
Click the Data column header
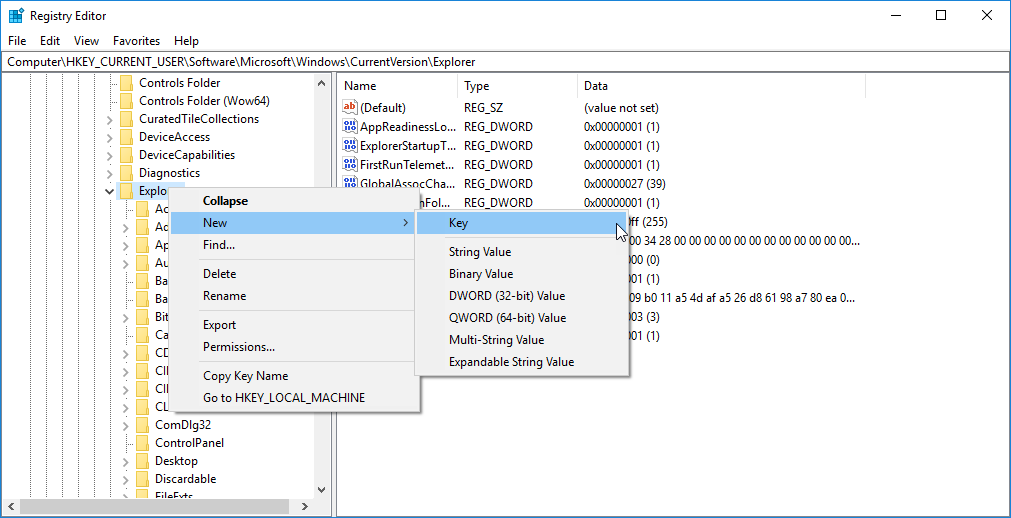click(x=721, y=86)
